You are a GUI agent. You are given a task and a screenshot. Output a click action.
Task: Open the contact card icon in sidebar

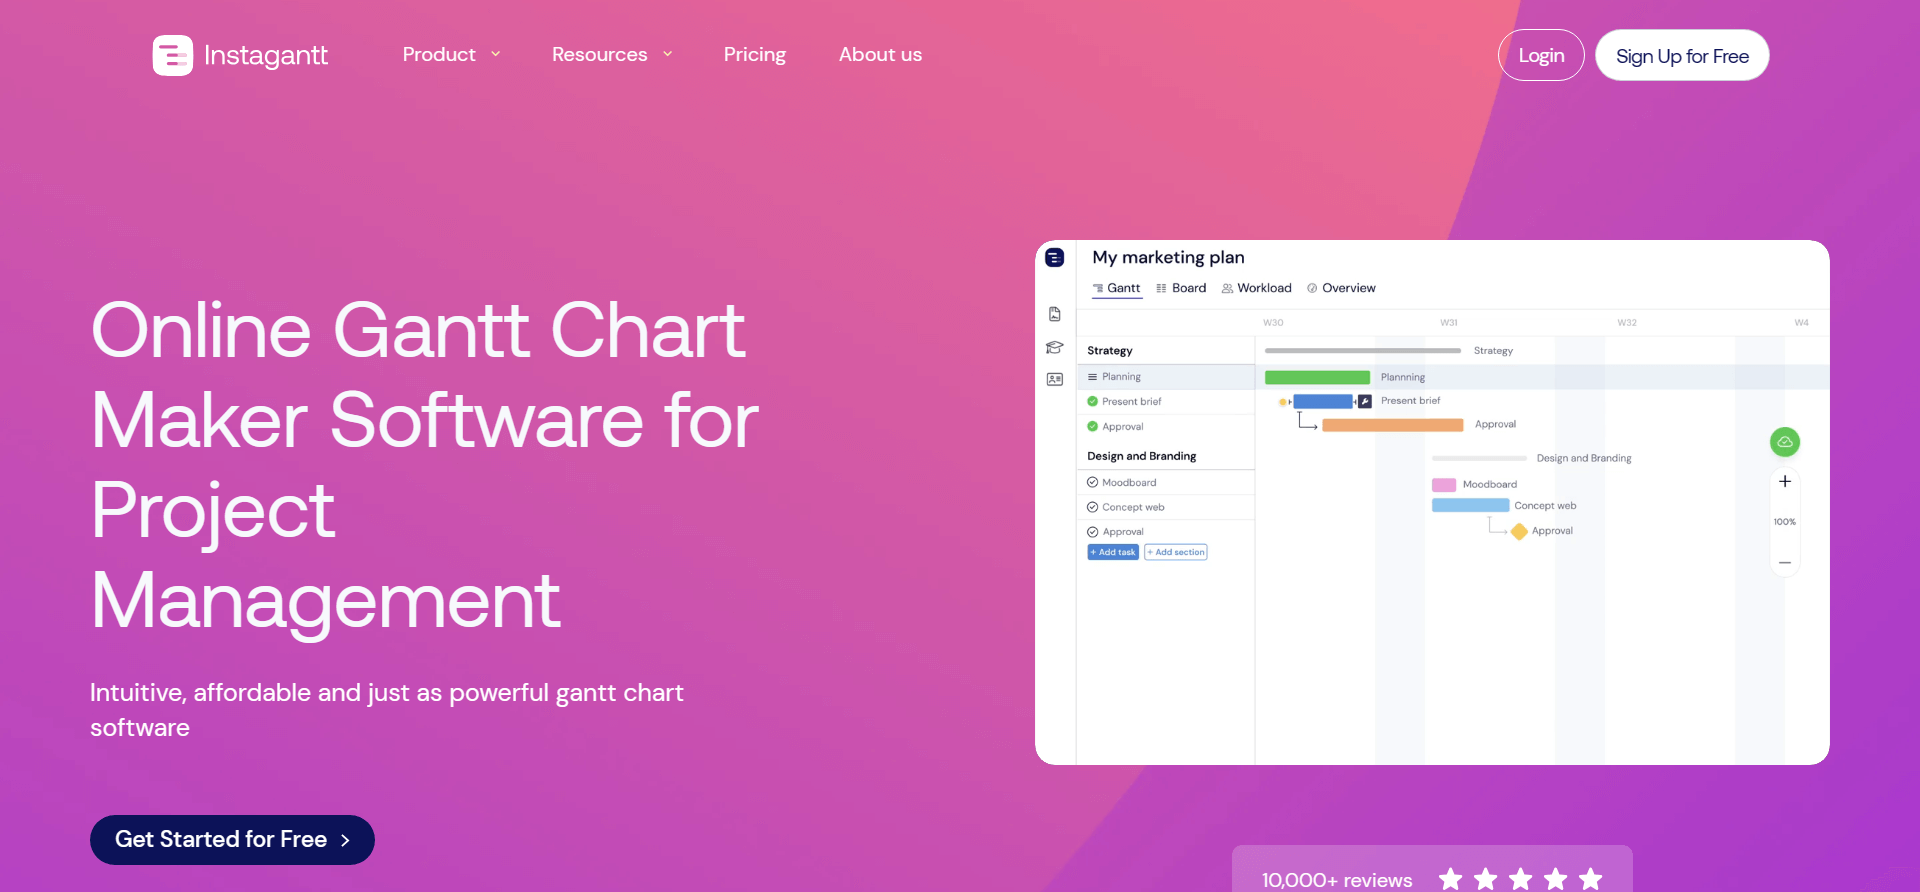1054,380
